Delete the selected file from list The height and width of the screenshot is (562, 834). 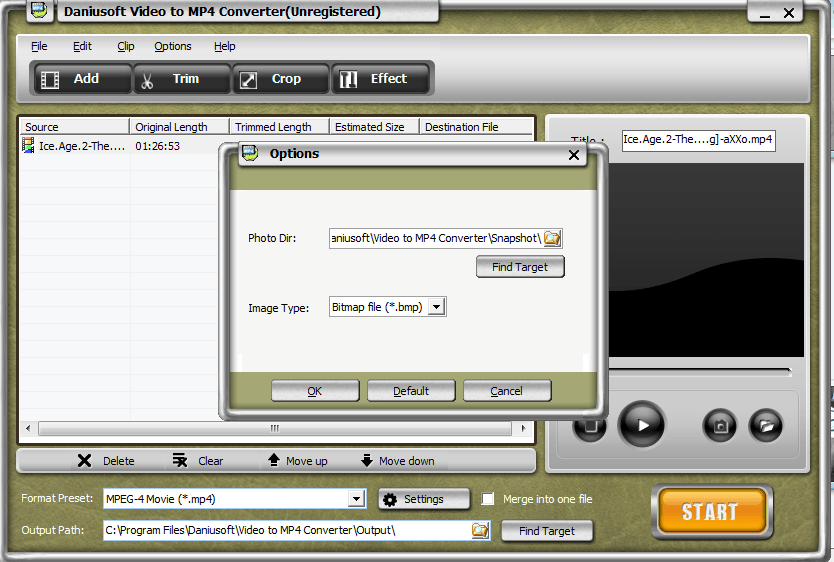point(106,461)
